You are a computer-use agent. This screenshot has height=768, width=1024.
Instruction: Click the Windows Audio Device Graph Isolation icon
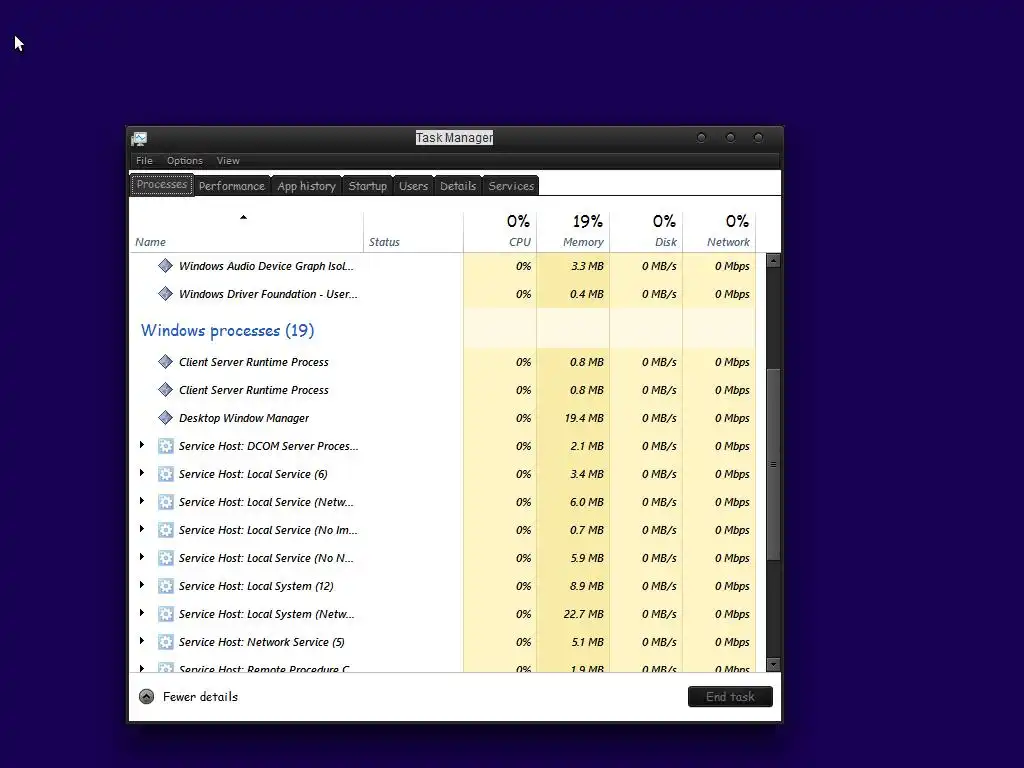click(x=165, y=266)
